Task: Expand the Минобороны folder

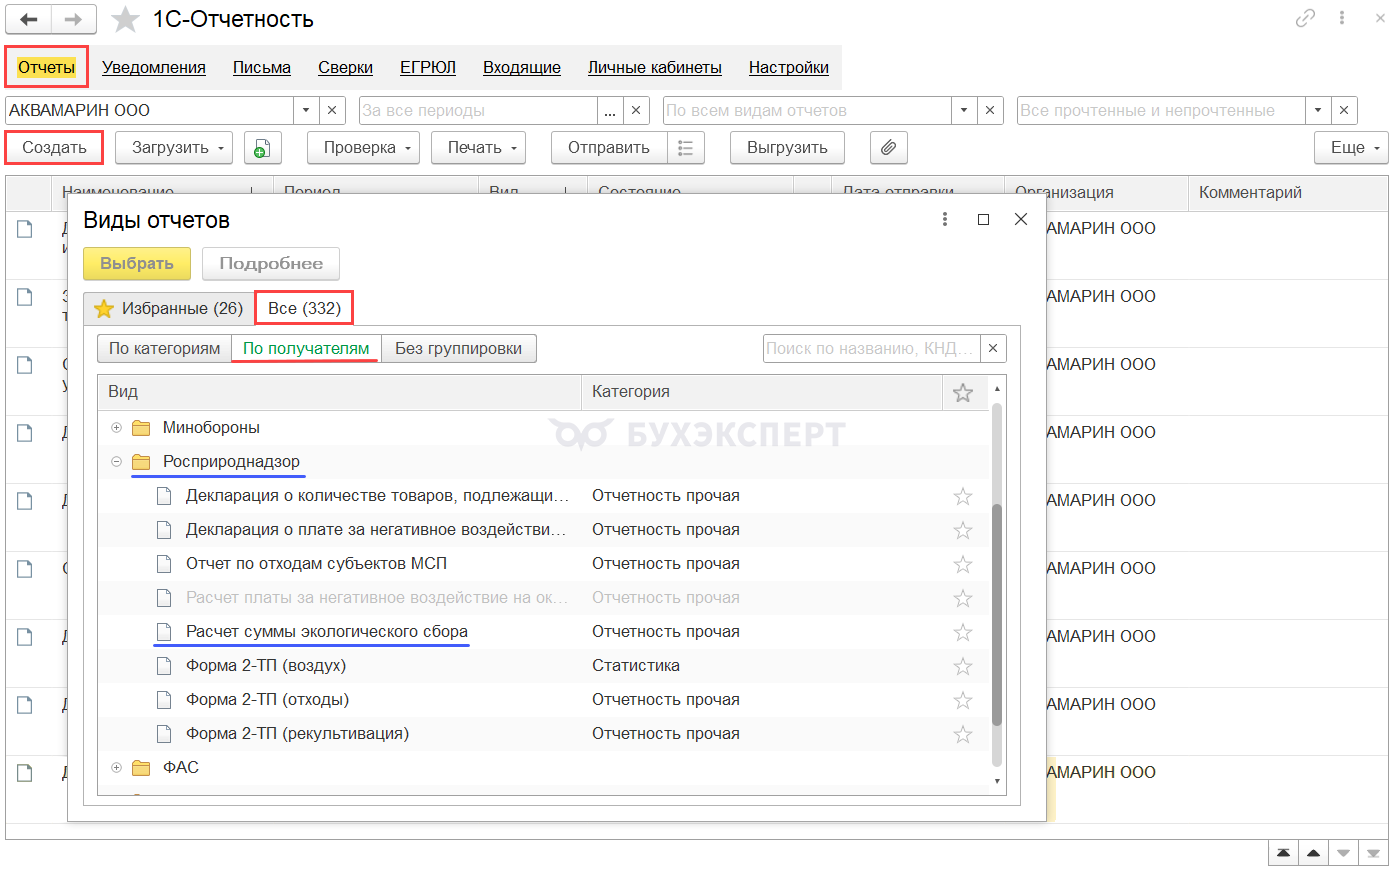Action: point(117,428)
